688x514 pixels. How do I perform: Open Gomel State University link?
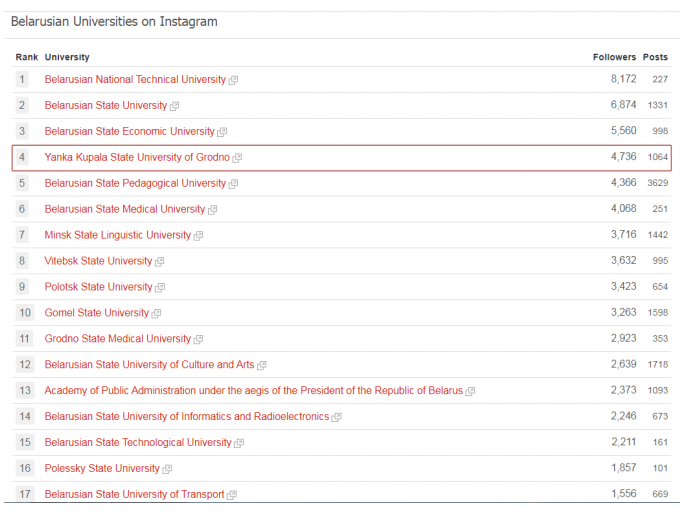click(97, 313)
